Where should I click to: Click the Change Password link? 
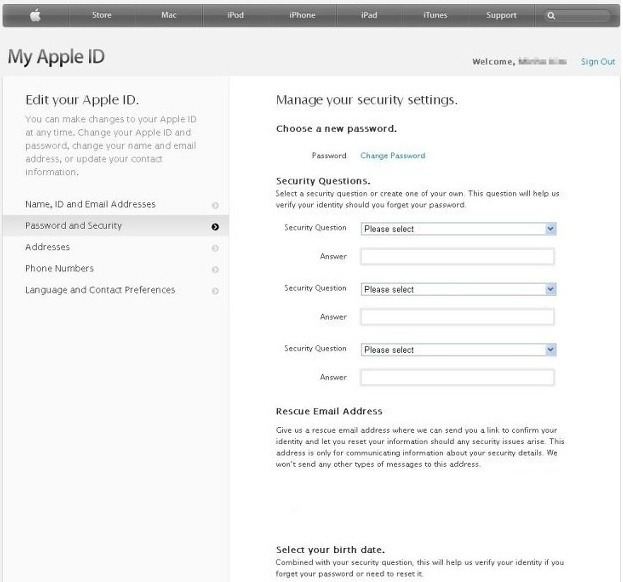click(393, 155)
